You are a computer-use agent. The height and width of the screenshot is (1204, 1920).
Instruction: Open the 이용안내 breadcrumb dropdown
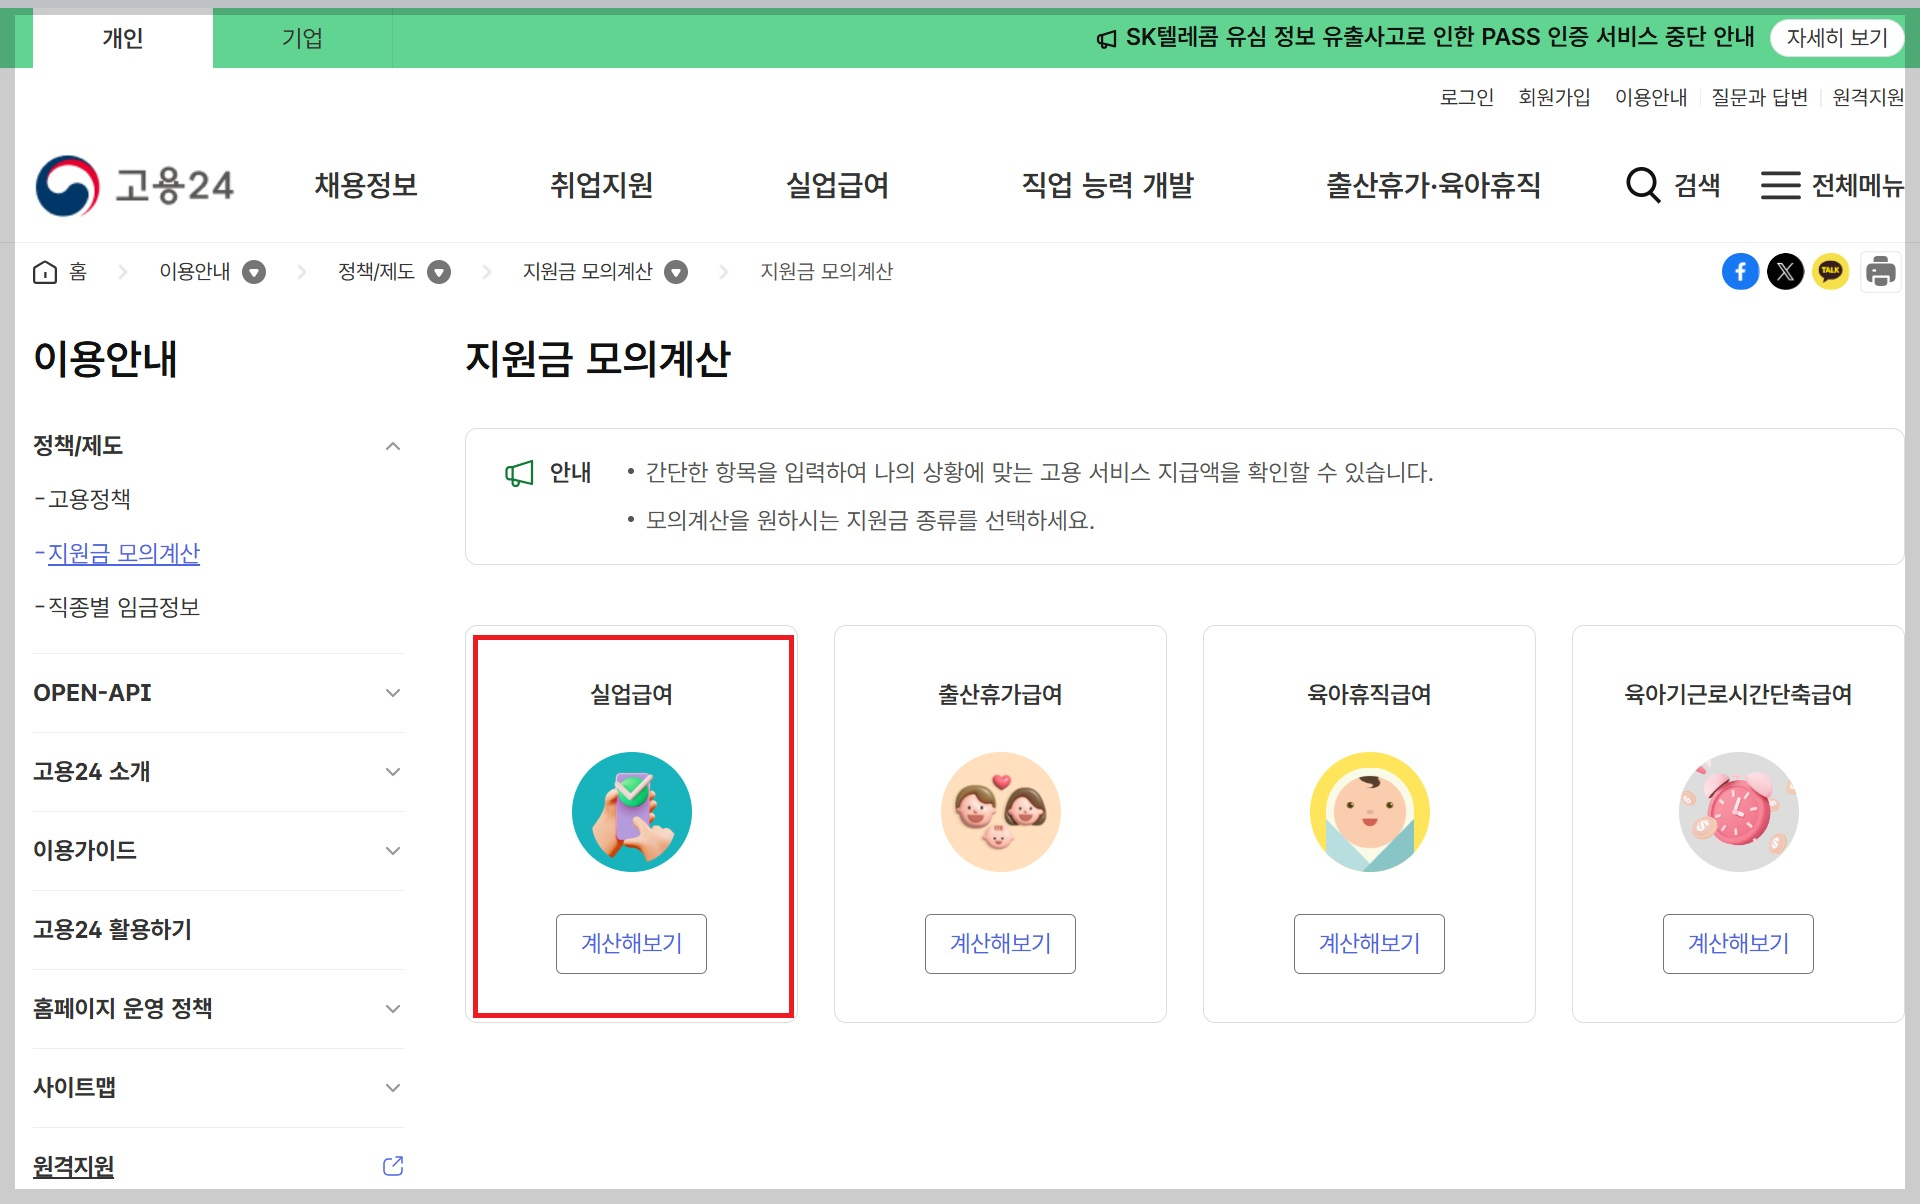[256, 271]
